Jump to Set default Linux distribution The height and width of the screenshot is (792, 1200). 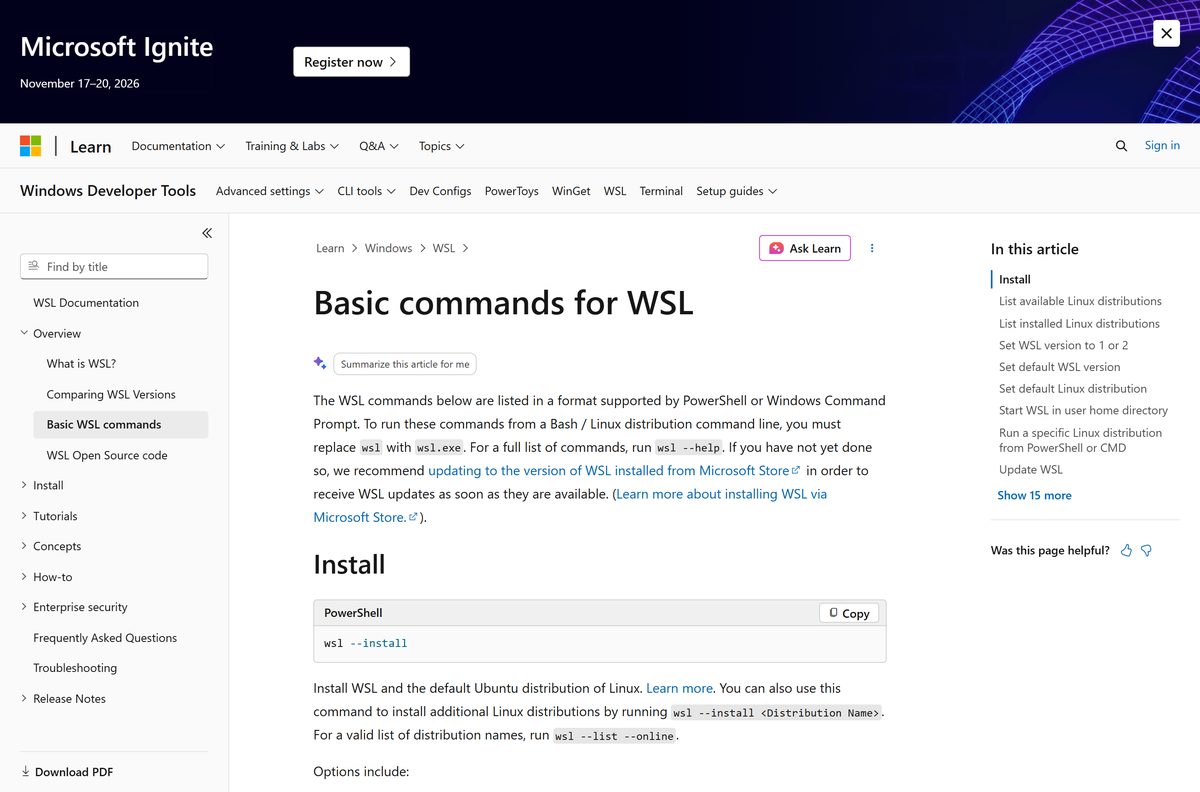click(x=1073, y=389)
